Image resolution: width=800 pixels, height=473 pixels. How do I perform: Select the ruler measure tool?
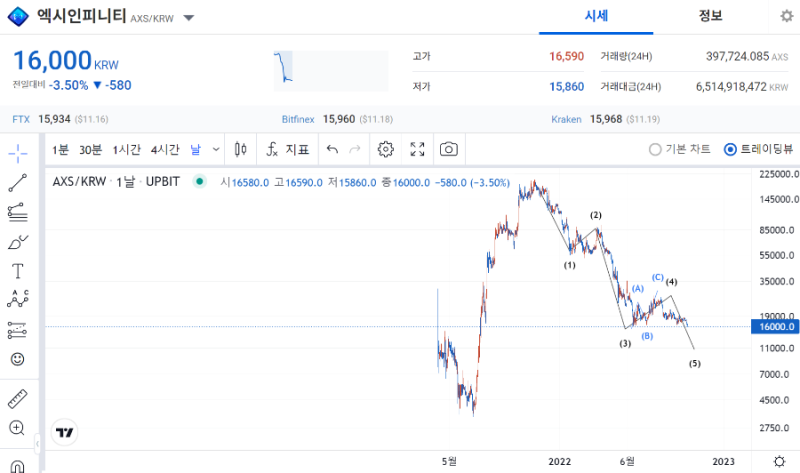pyautogui.click(x=17, y=399)
